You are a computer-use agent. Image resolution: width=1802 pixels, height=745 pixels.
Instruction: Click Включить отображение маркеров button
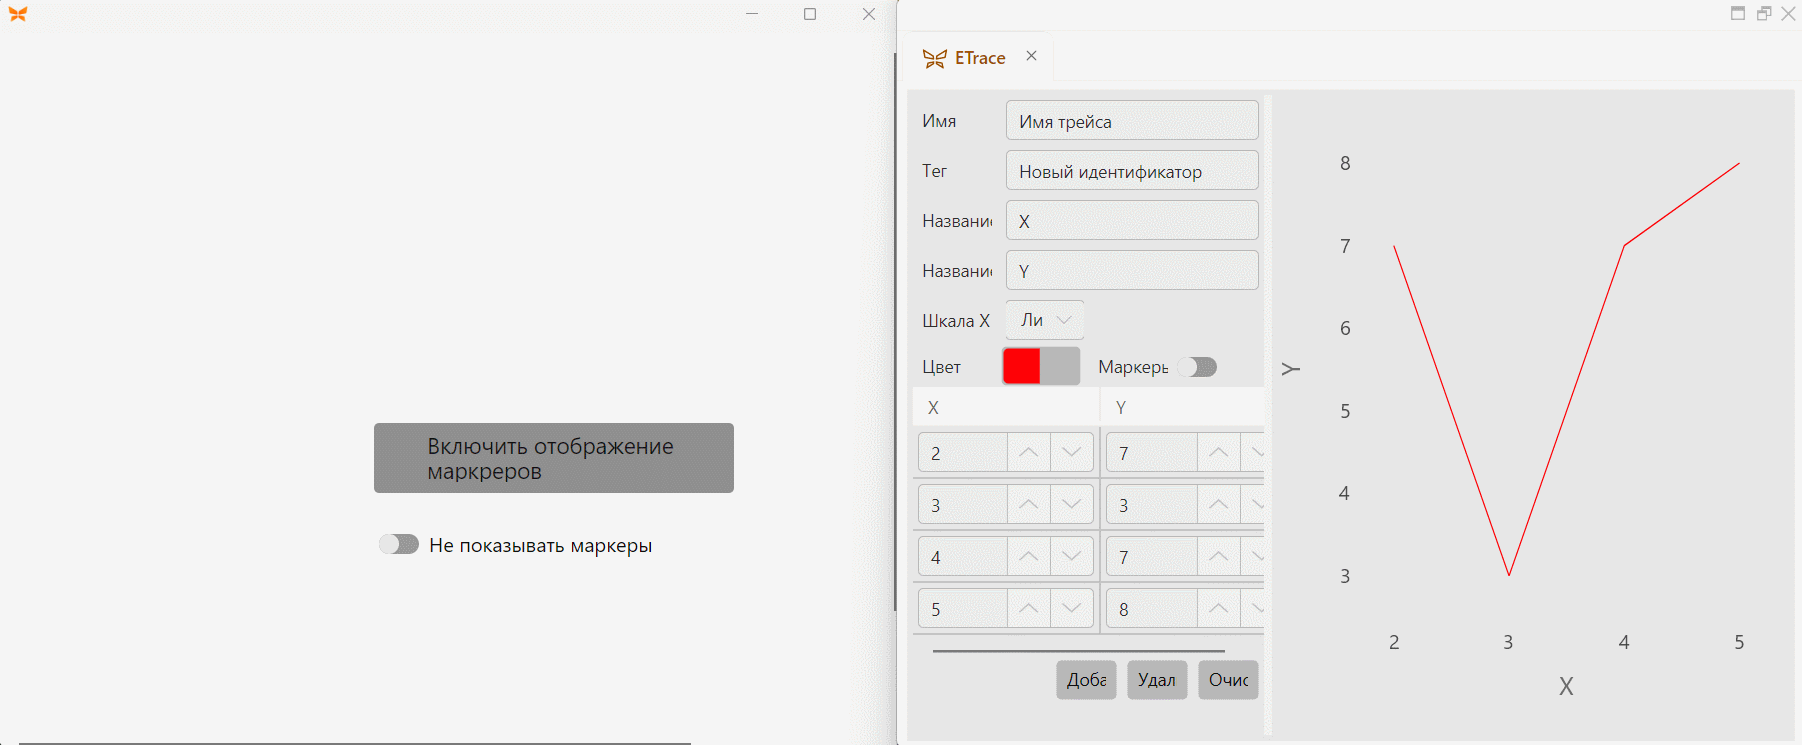pyautogui.click(x=554, y=458)
